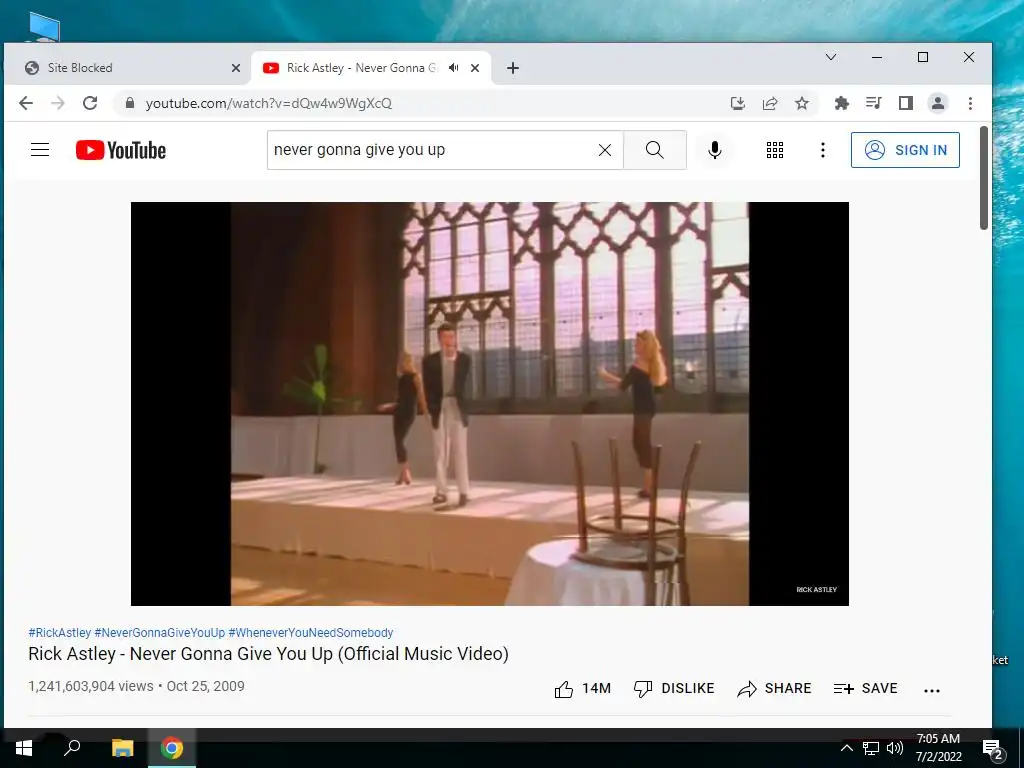1024x768 pixels.
Task: Click the page vertical scrollbar thumb
Action: click(984, 178)
